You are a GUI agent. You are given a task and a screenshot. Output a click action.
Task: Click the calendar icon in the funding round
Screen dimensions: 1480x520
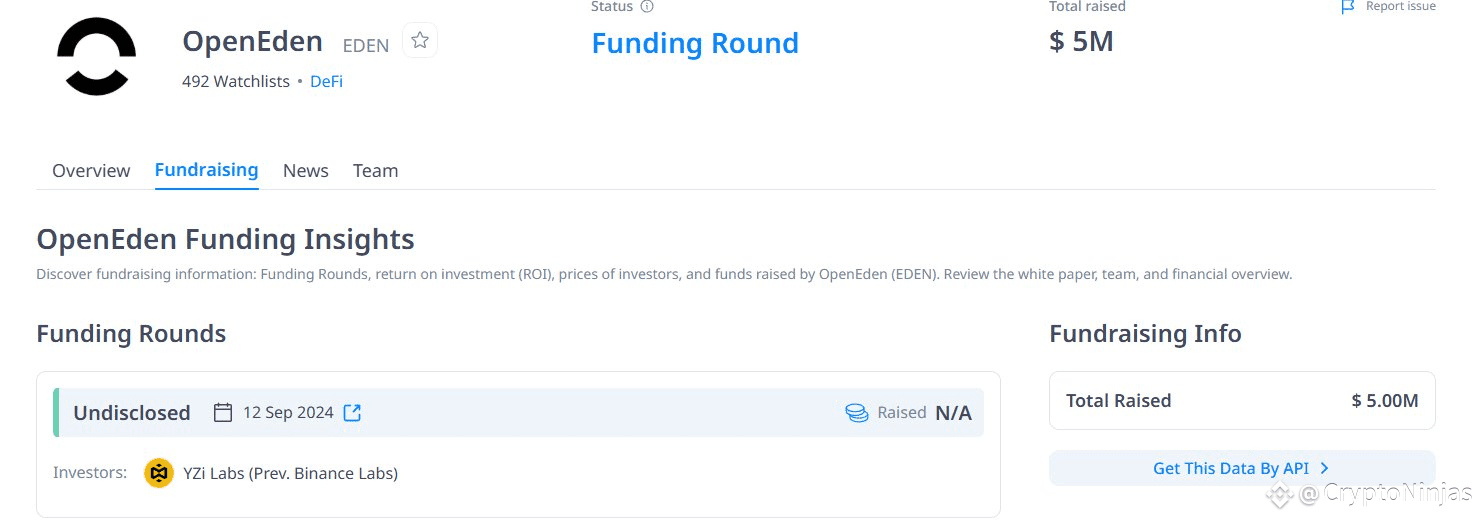pyautogui.click(x=223, y=413)
